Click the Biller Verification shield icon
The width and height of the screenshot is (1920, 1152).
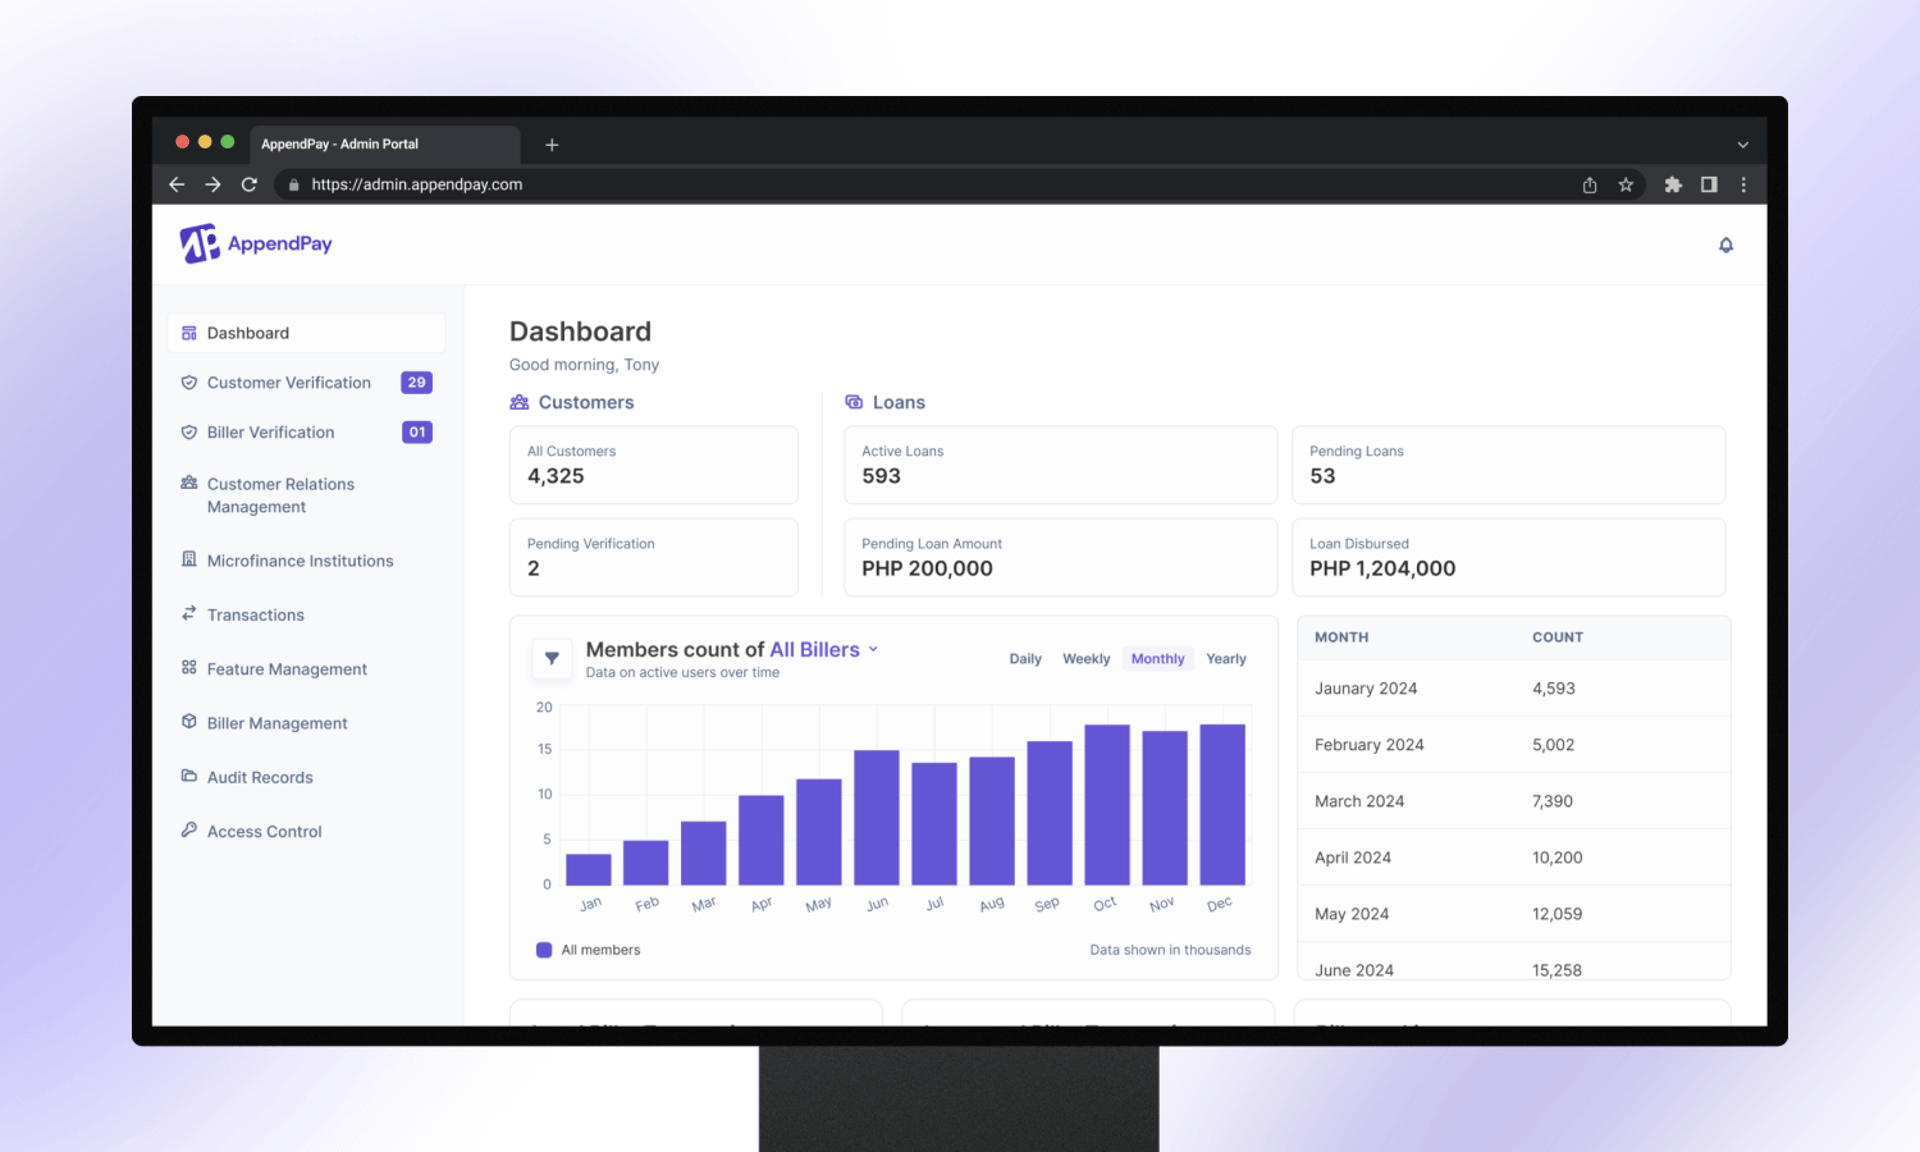coord(189,432)
